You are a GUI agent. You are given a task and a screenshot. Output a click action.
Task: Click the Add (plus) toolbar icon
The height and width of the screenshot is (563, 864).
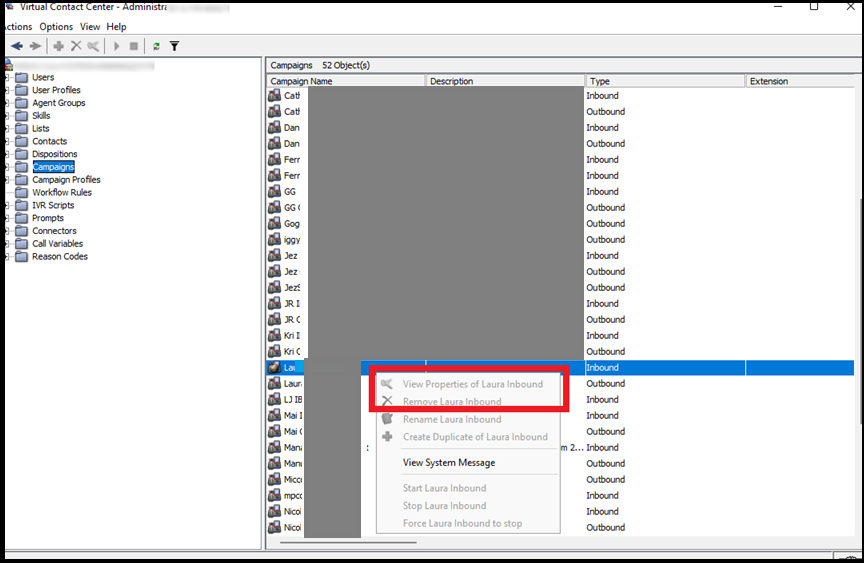pyautogui.click(x=58, y=46)
